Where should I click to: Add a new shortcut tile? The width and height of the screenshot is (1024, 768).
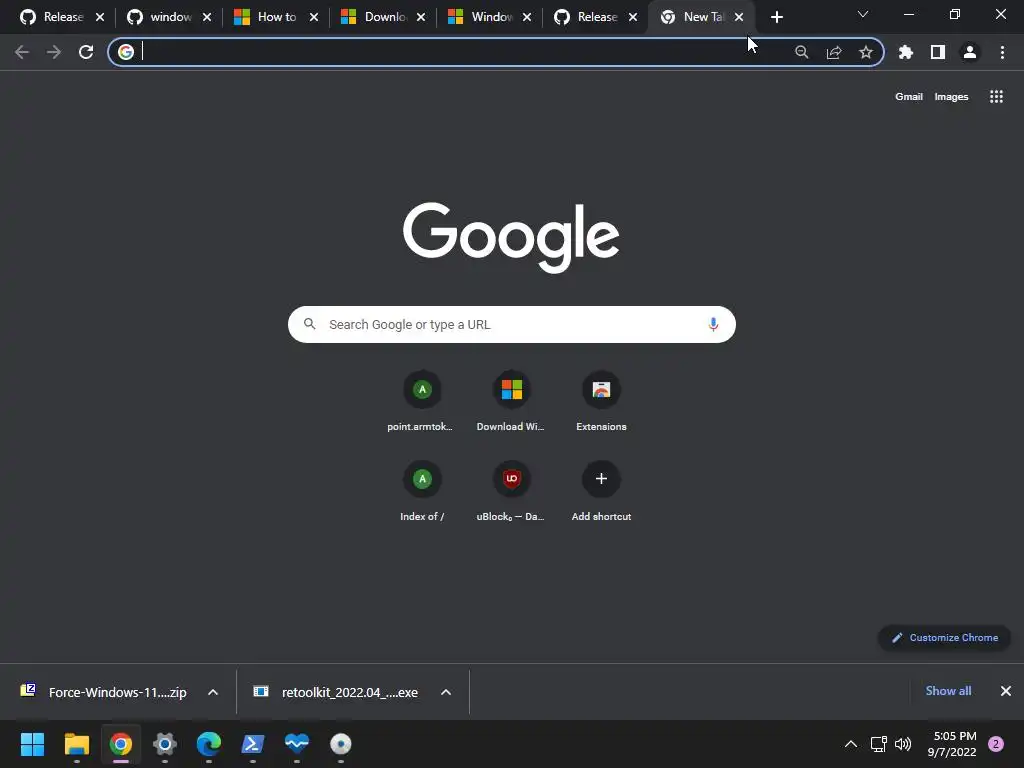coord(601,490)
